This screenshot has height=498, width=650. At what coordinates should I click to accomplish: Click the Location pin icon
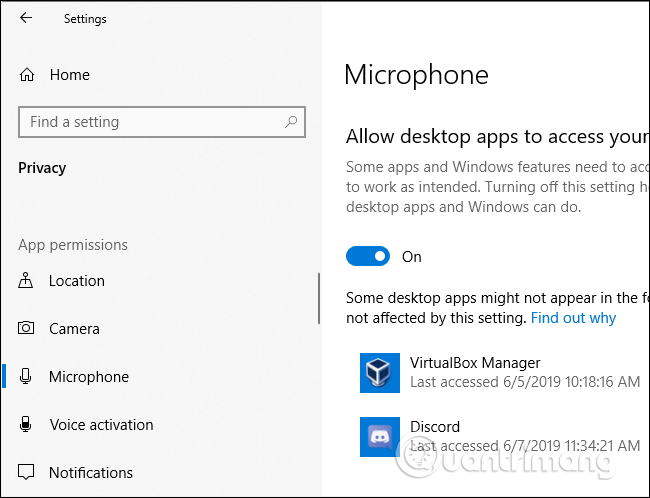point(27,281)
